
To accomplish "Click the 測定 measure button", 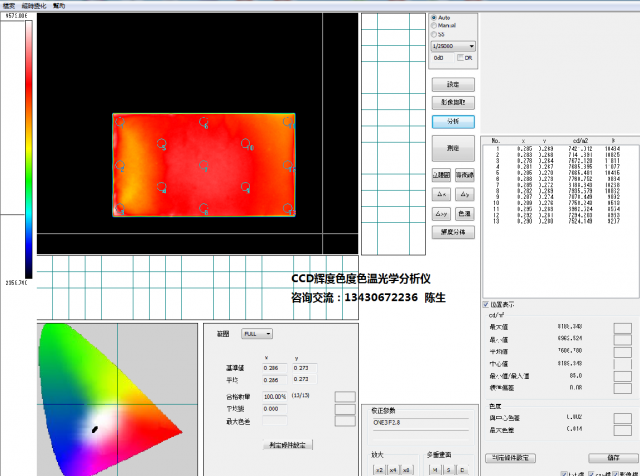I will [x=452, y=148].
